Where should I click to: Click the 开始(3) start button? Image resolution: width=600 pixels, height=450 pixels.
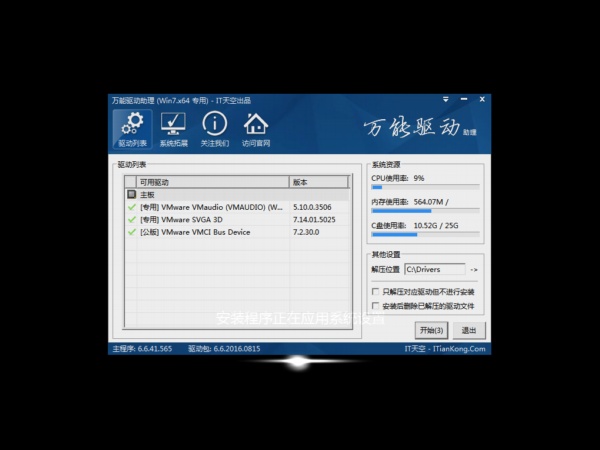(x=431, y=330)
